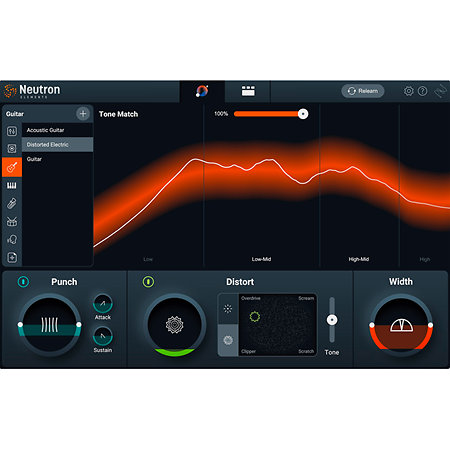Screen dimensions: 450x450
Task: Click the left handle on Punch dial
Action: 20,324
